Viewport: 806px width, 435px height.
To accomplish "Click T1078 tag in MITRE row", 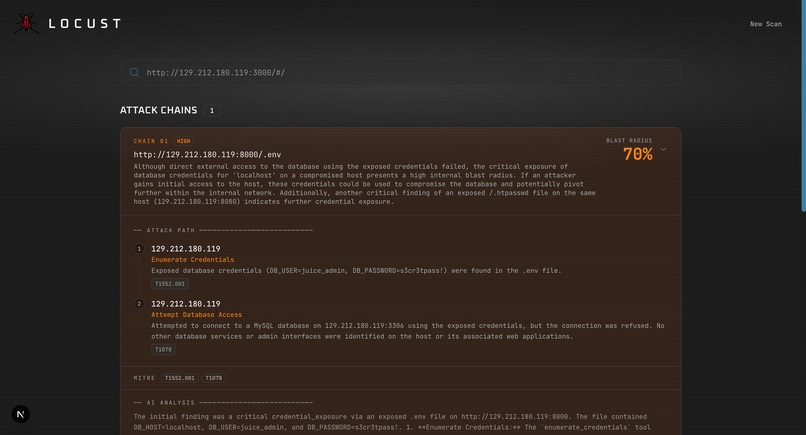I will pos(214,378).
